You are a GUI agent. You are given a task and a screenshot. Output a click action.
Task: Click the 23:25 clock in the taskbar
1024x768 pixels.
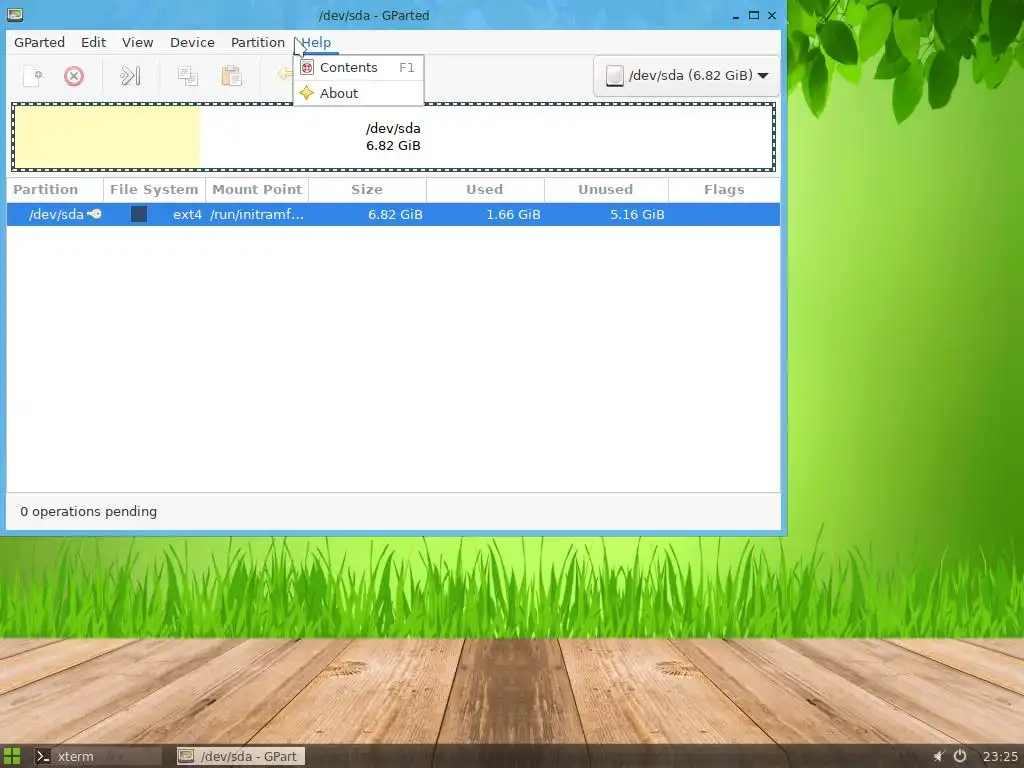click(x=1000, y=756)
